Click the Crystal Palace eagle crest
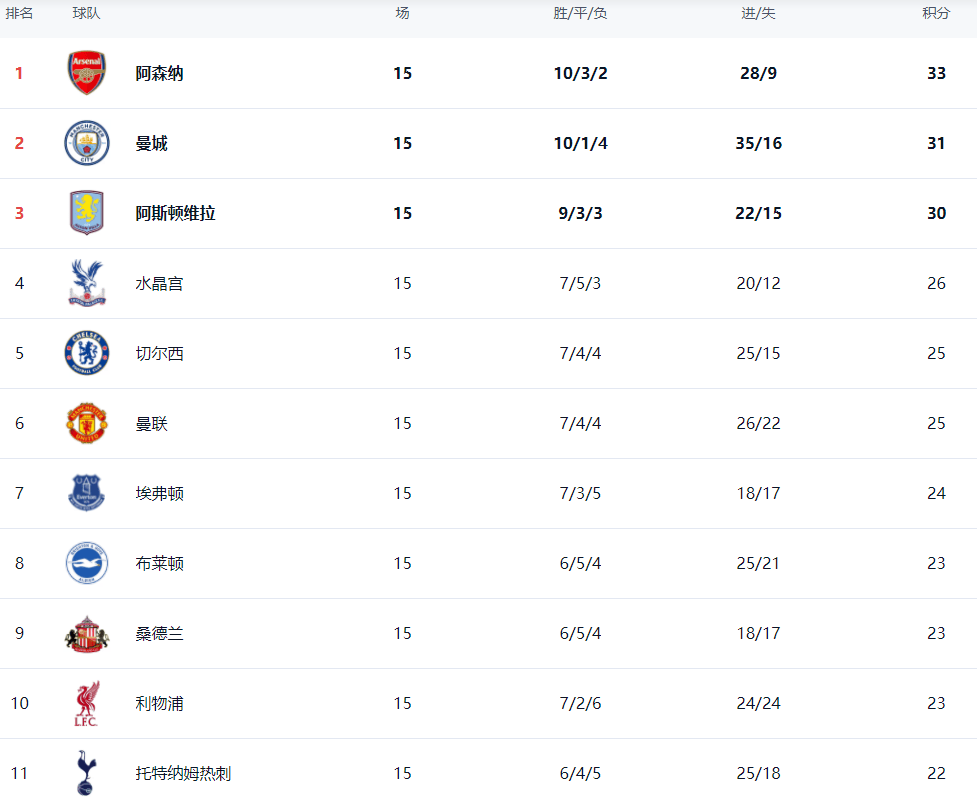 [x=86, y=283]
